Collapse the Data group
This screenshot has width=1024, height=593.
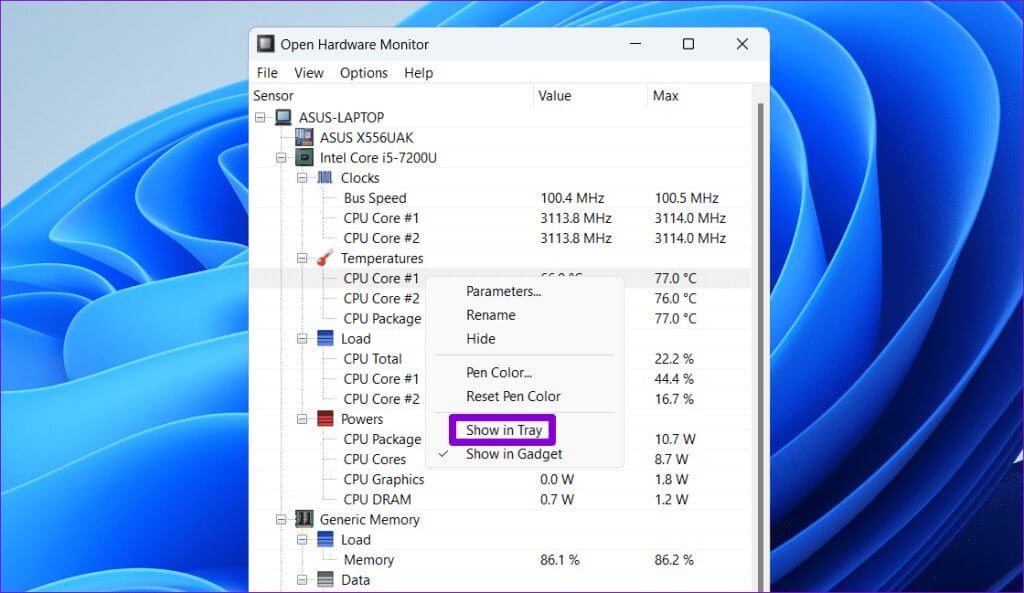click(302, 579)
